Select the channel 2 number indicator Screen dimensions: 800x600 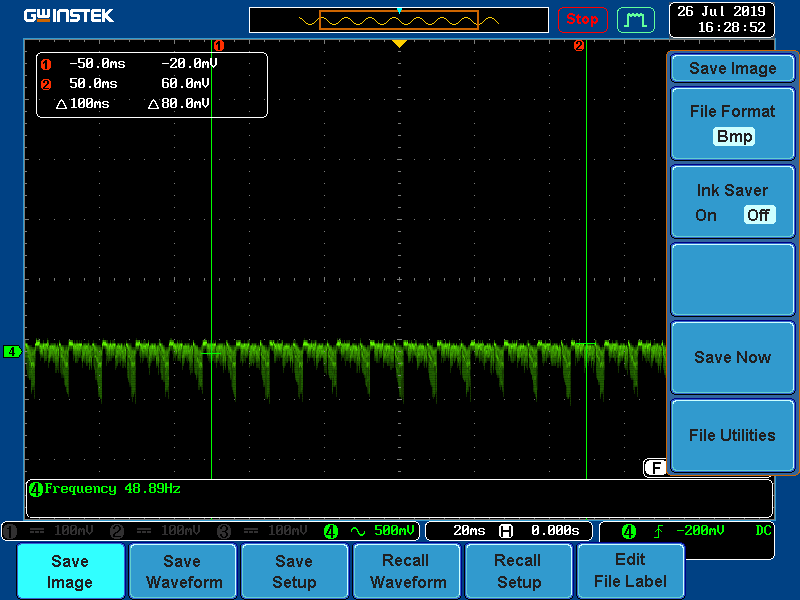tap(117, 531)
